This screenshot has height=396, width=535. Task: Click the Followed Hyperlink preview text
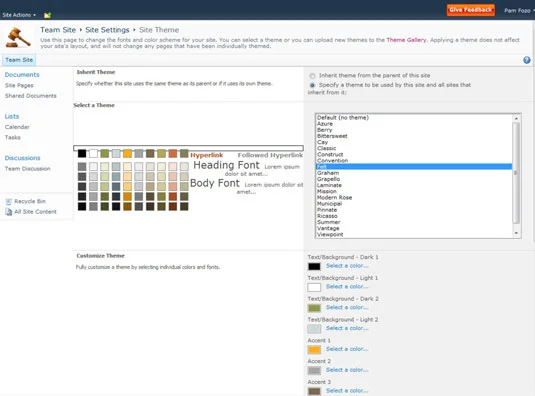270,155
